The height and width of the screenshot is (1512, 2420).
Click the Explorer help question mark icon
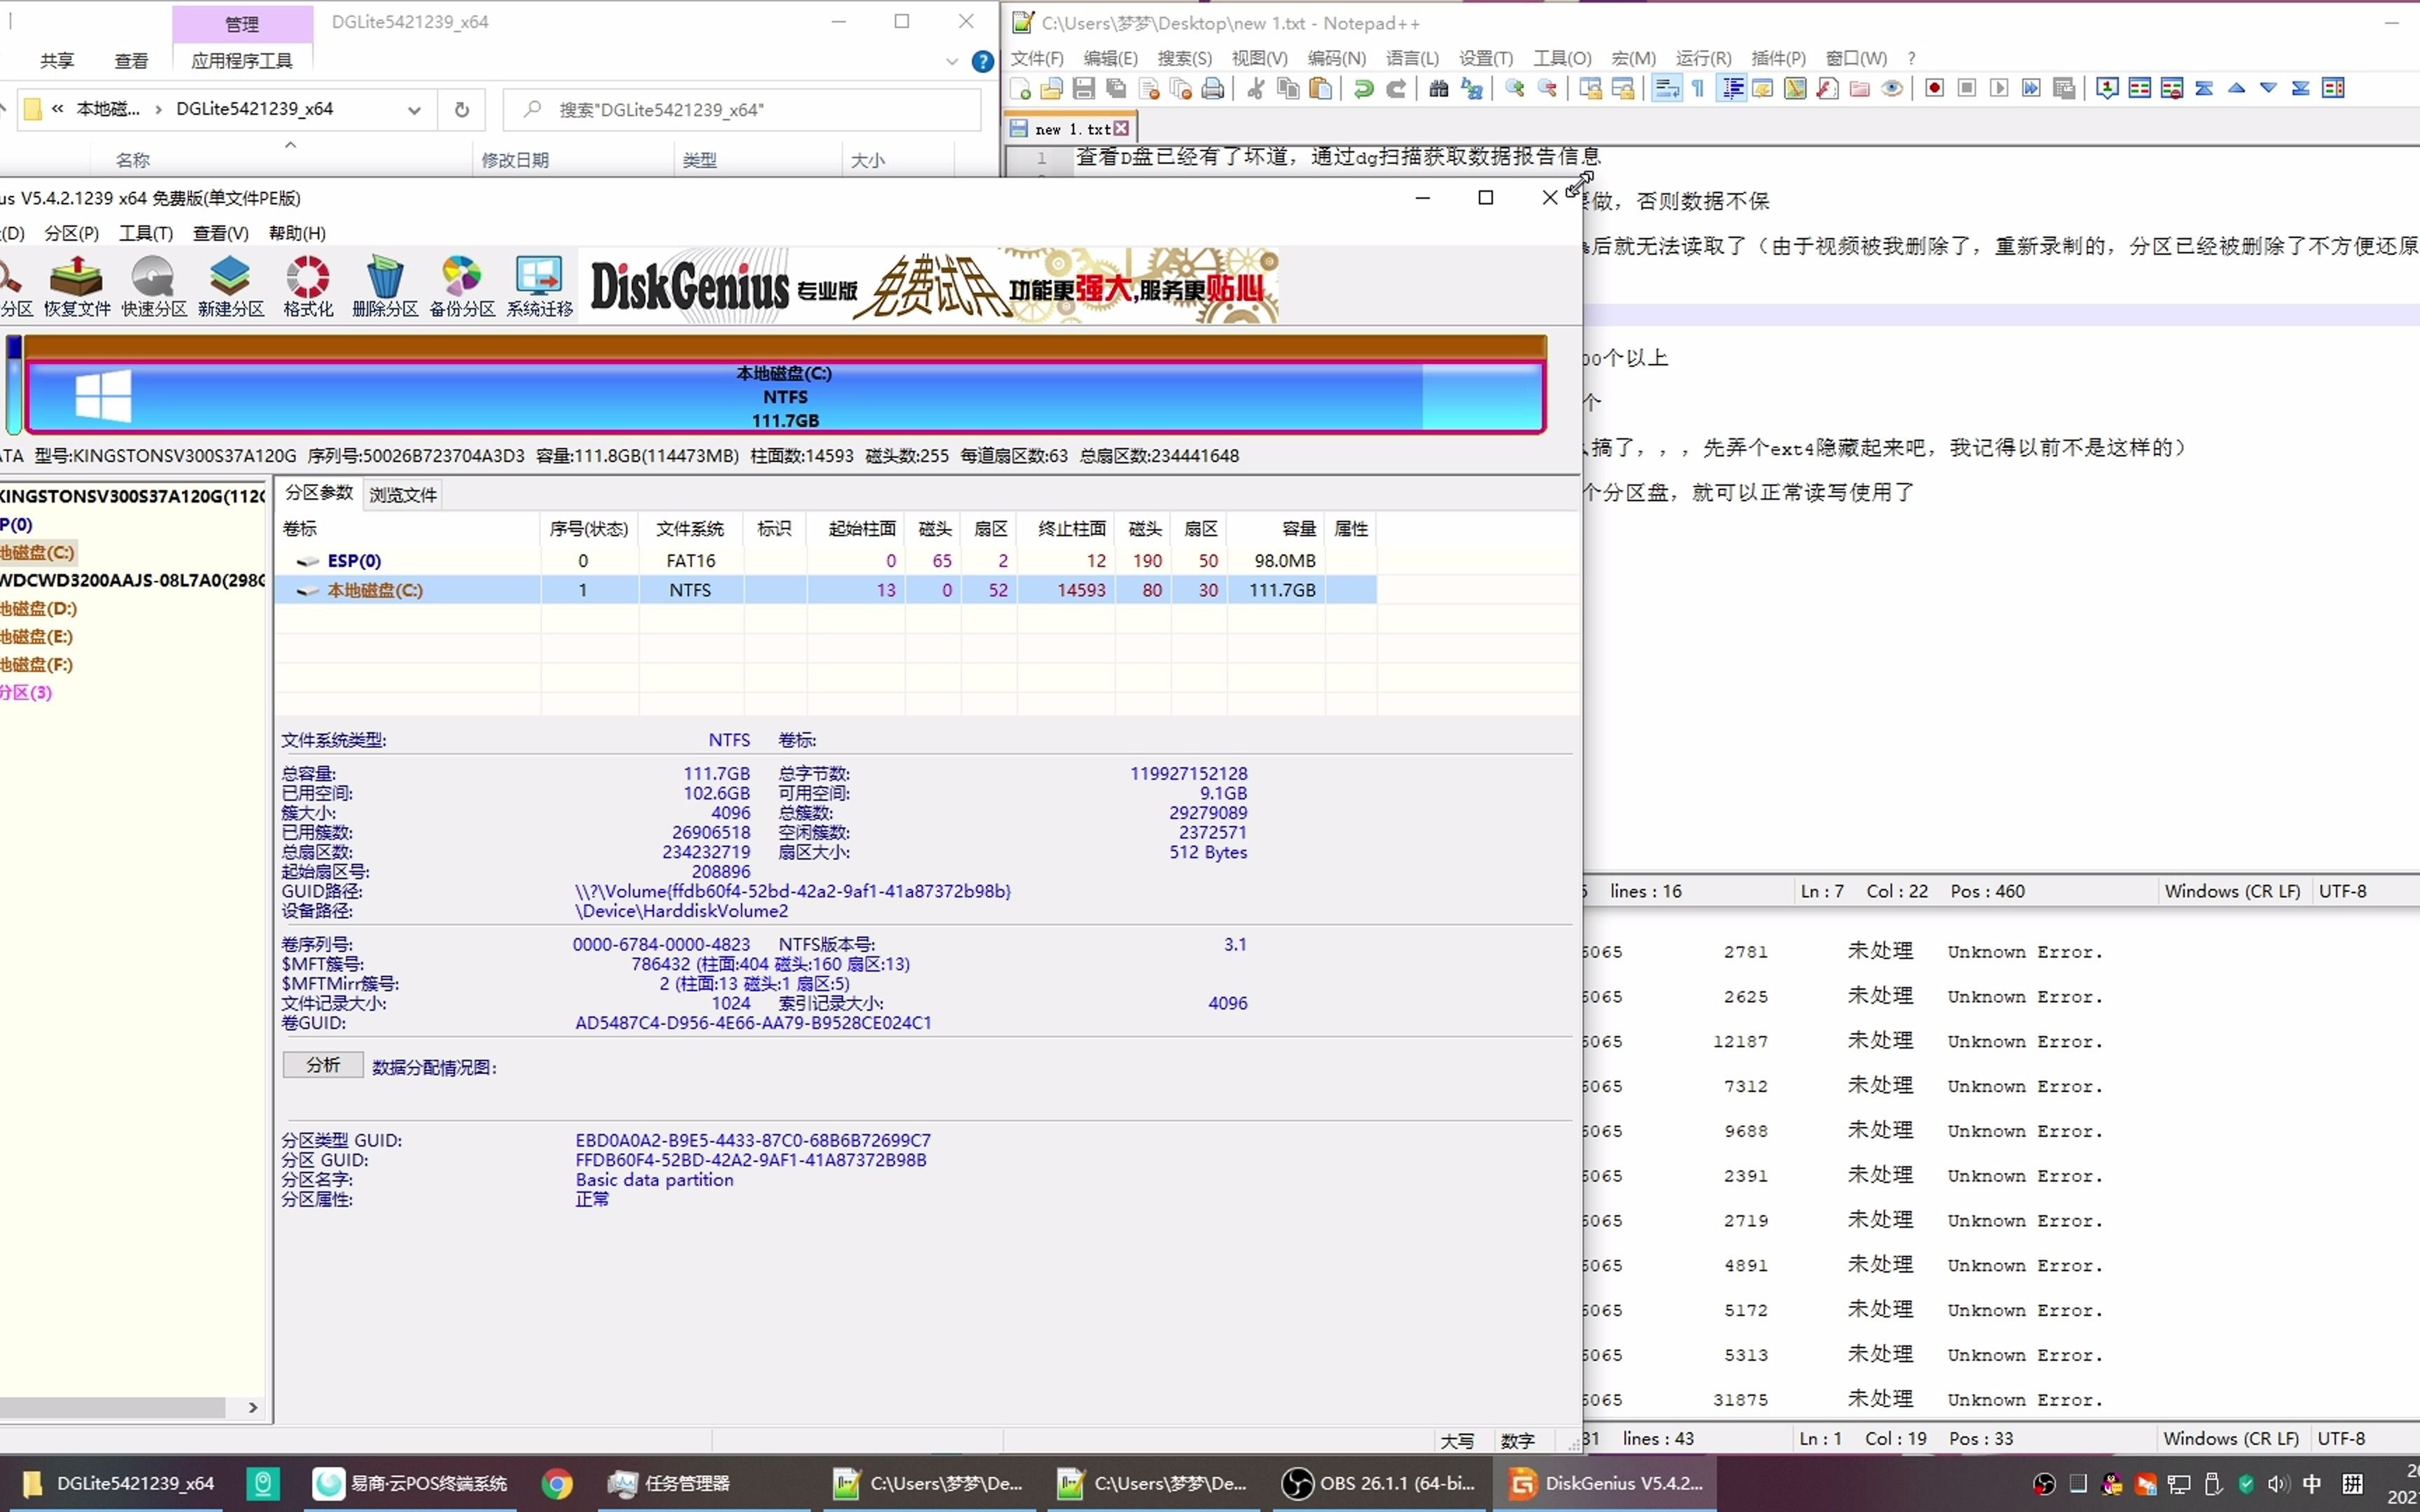pos(983,62)
